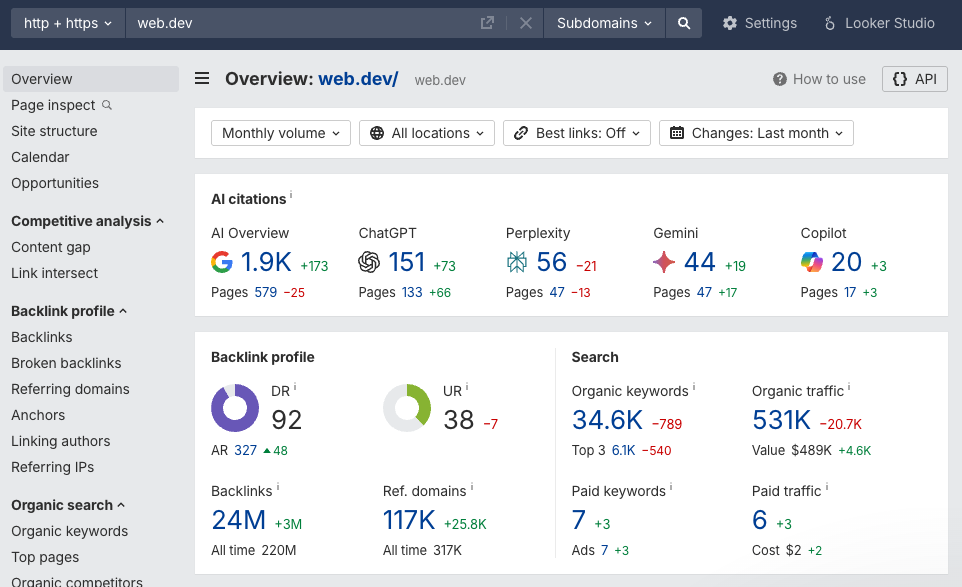The image size is (962, 587).
Task: Open the Subdomains dropdown
Action: coord(603,22)
